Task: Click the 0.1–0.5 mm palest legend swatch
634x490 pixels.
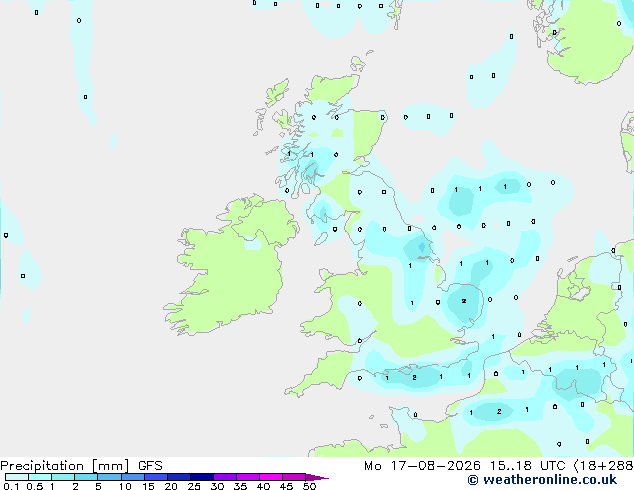Action: pos(17,477)
